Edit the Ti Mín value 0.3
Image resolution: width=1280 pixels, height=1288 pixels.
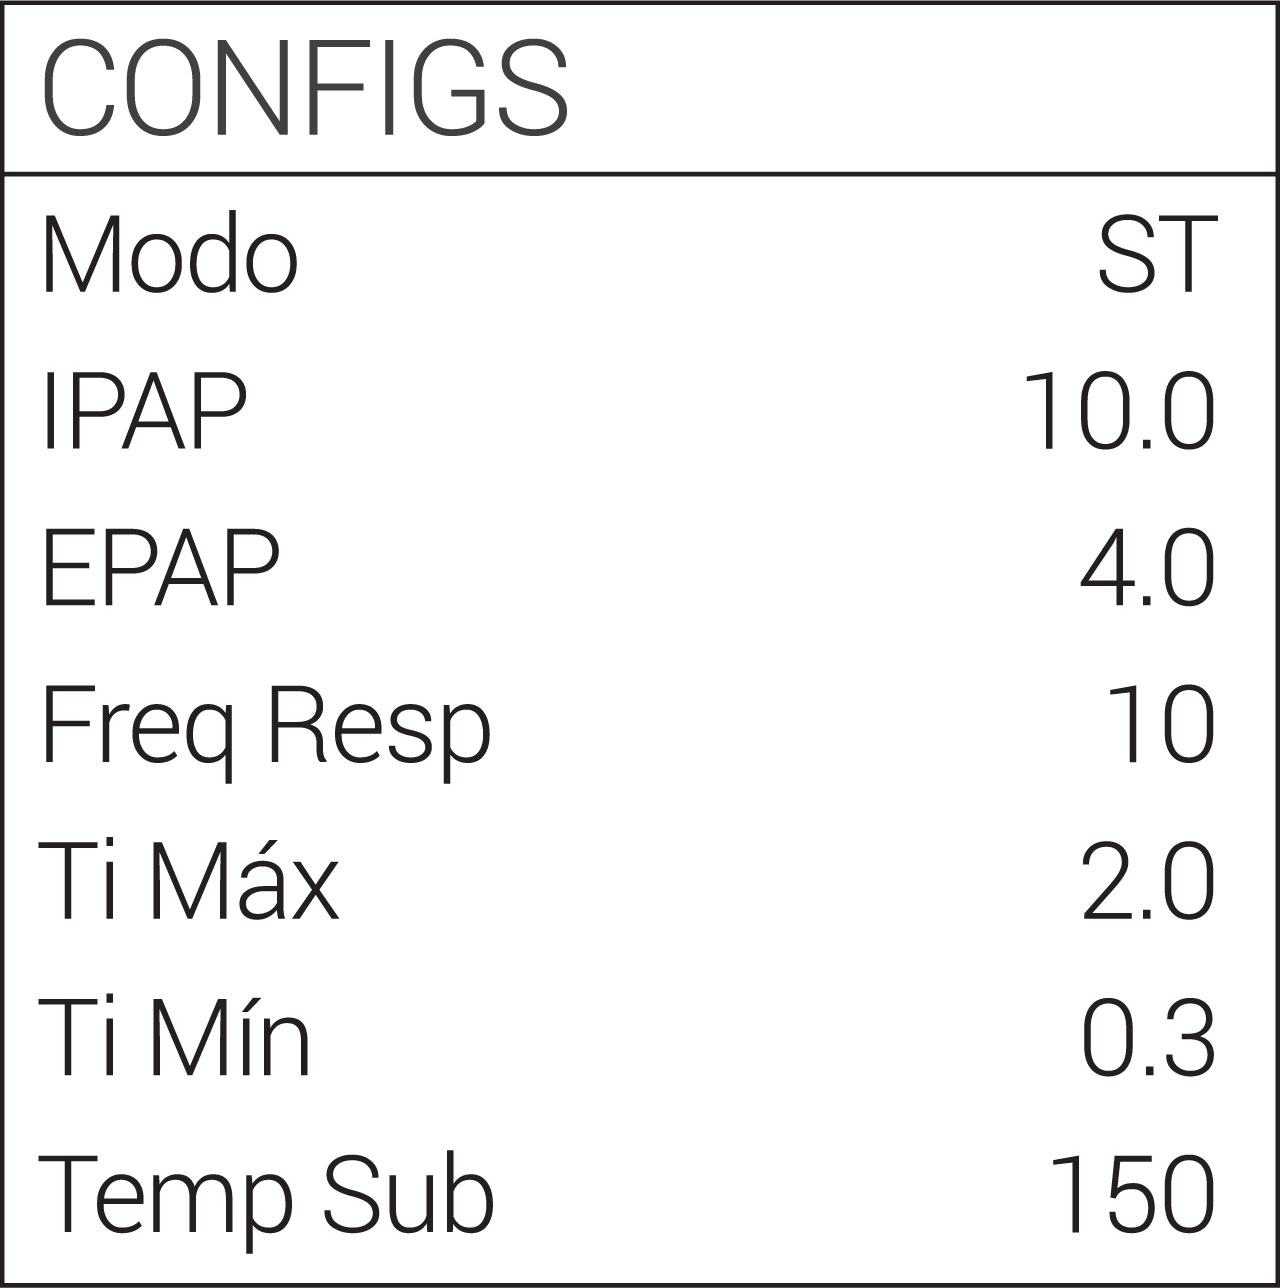pyautogui.click(x=1148, y=1037)
